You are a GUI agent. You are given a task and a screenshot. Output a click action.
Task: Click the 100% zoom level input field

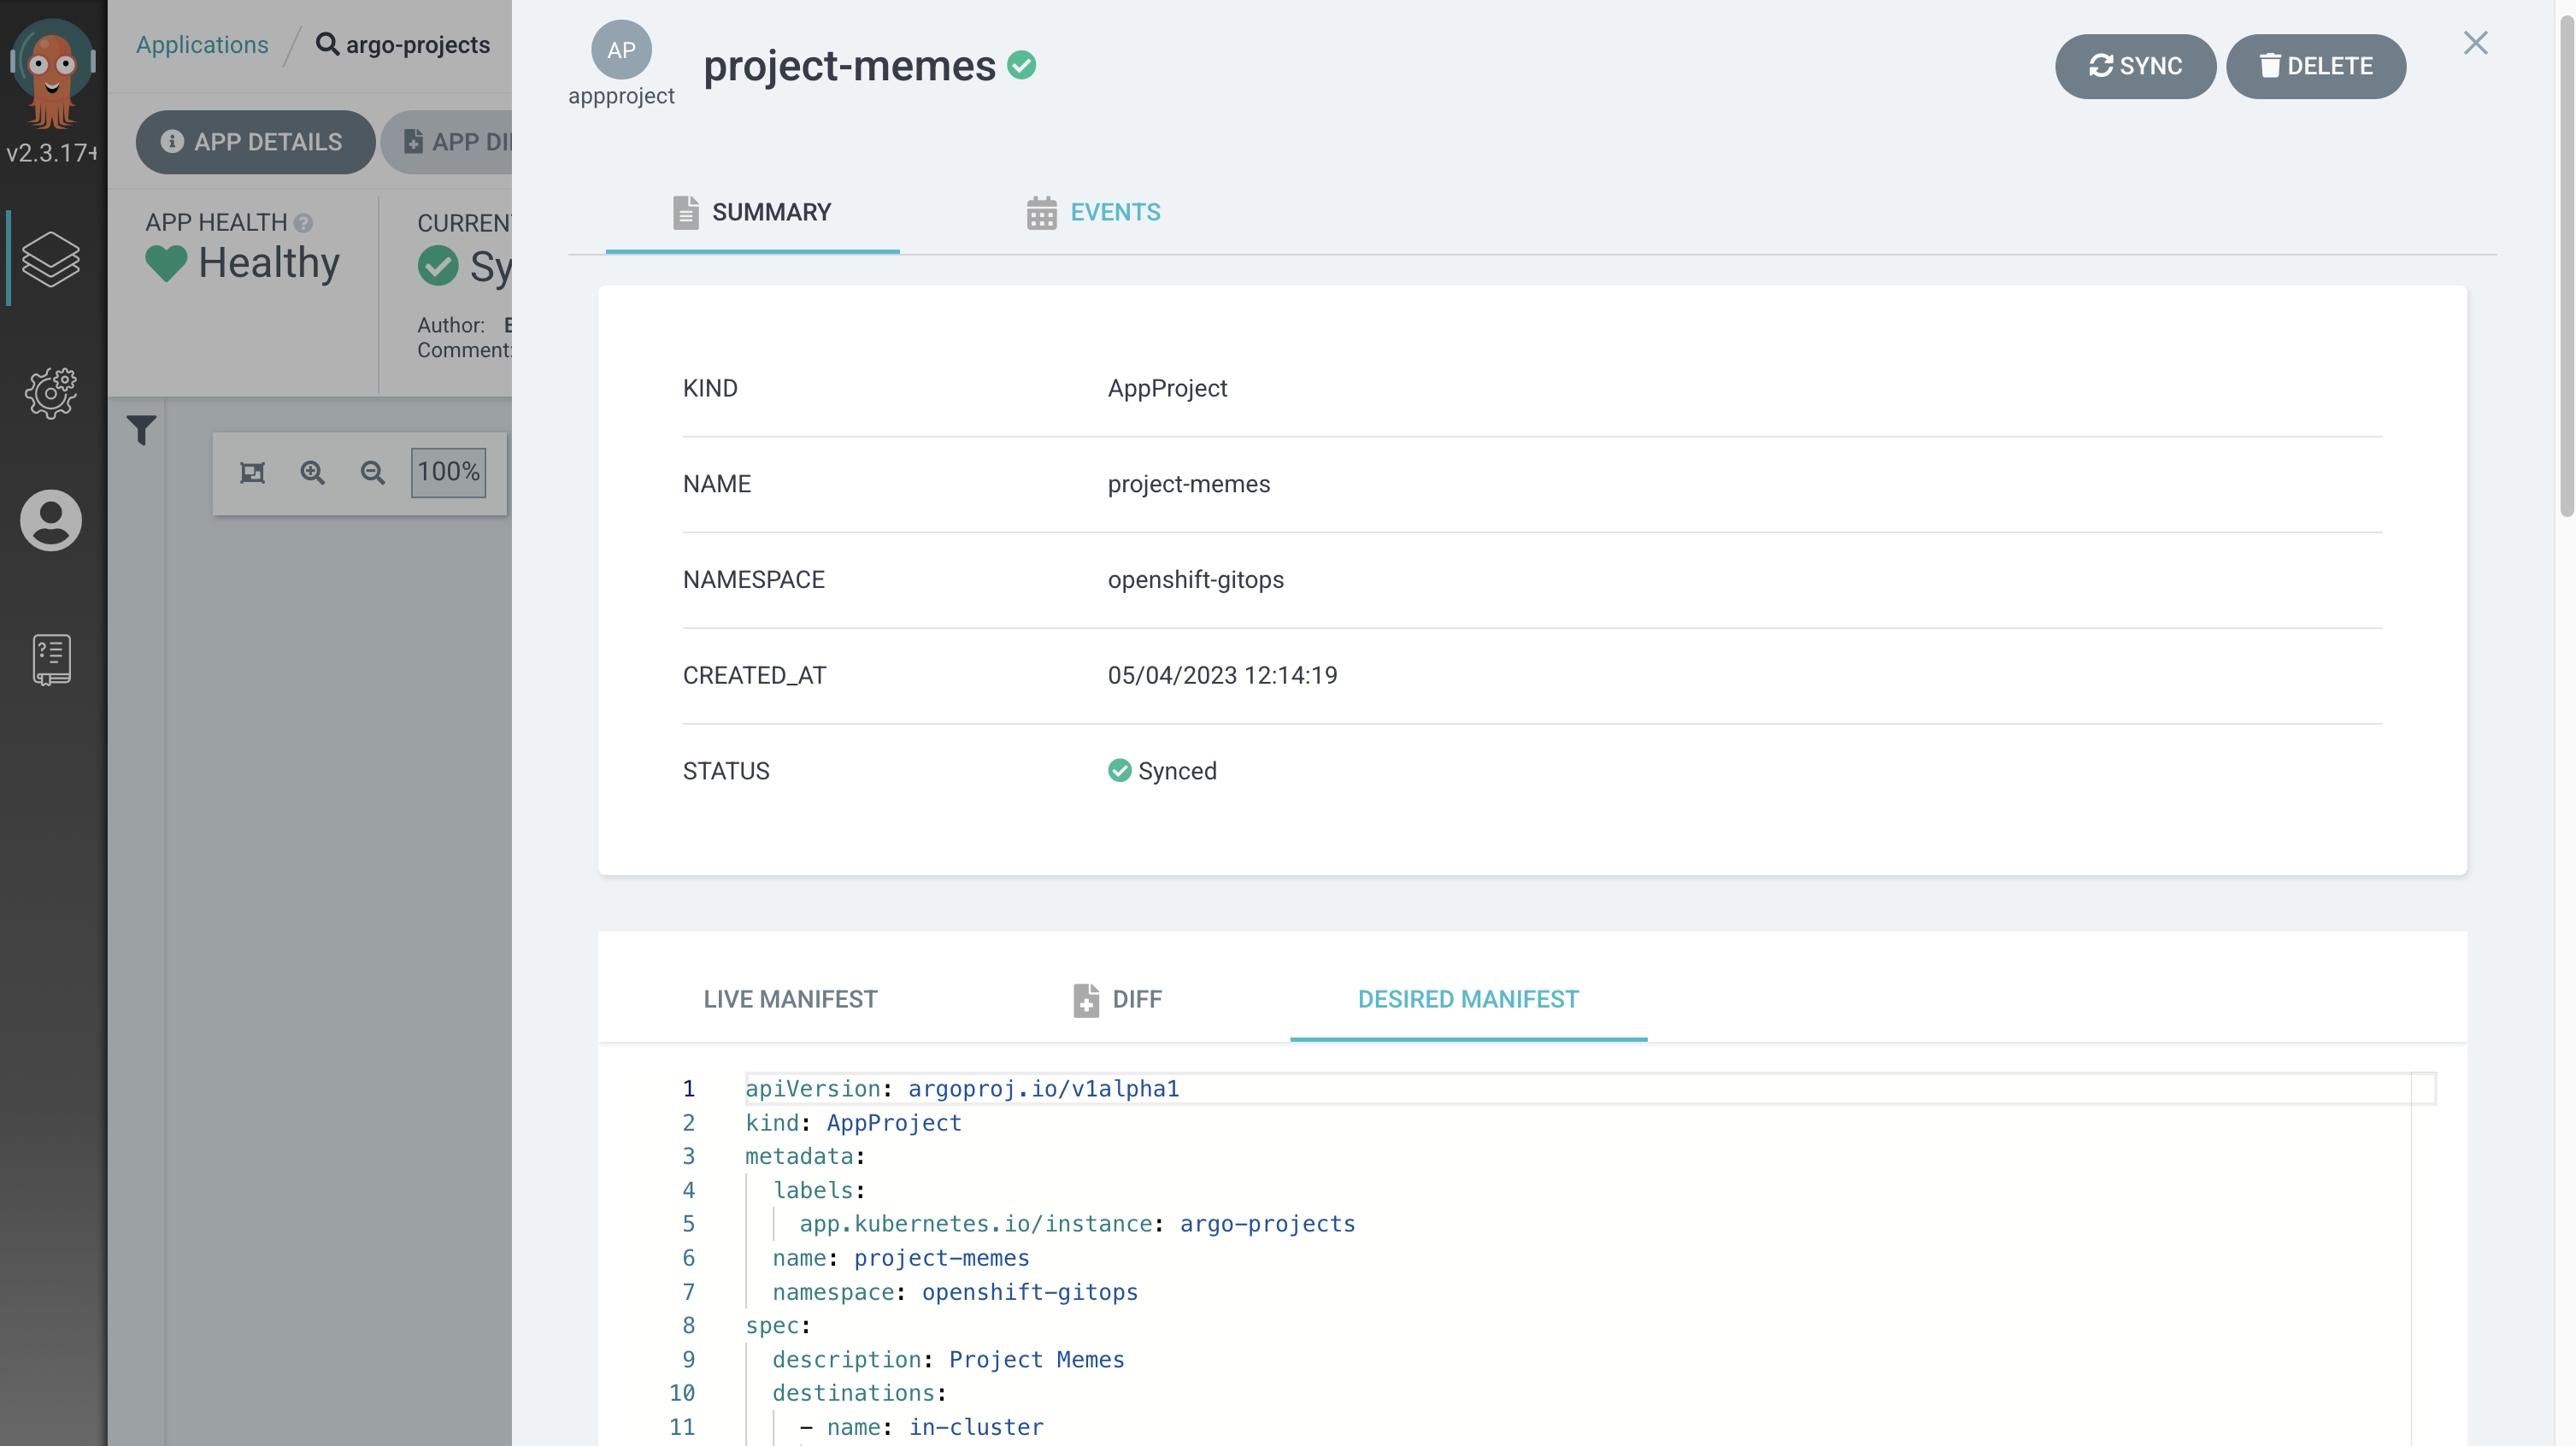[450, 471]
